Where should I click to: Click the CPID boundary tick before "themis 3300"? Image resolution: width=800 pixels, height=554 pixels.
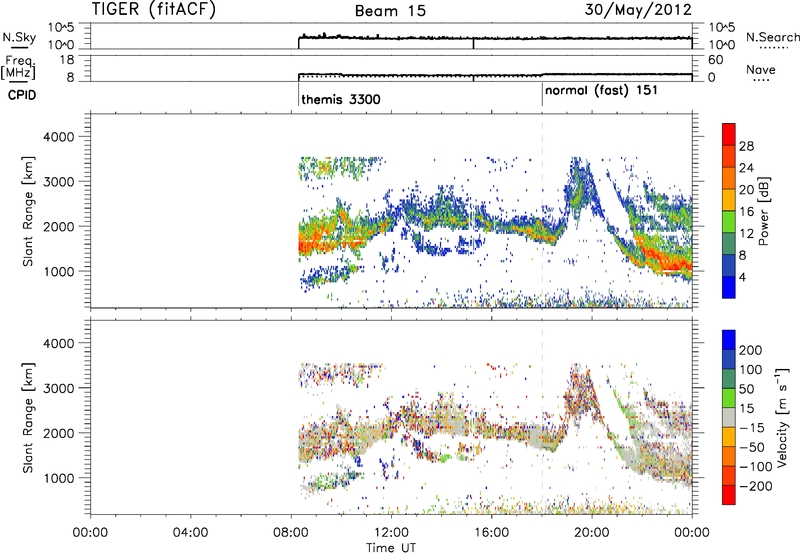point(298,95)
